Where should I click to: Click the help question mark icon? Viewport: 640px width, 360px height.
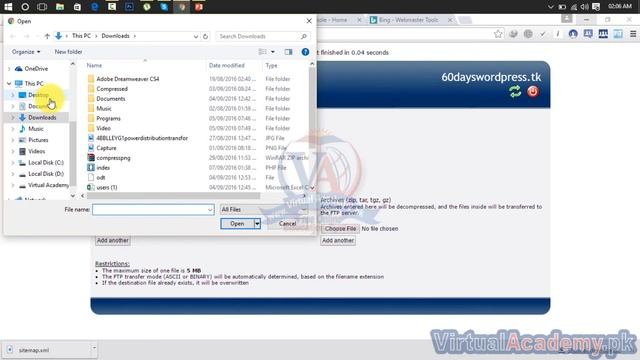[305, 52]
